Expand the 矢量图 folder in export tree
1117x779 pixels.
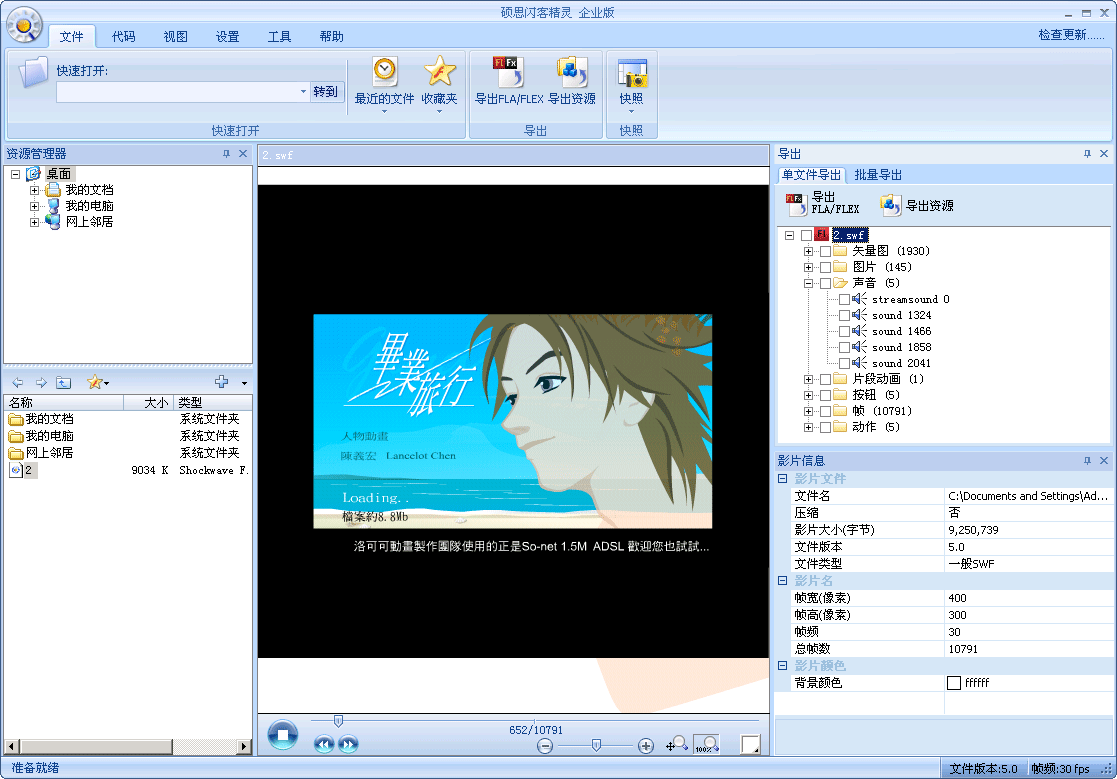[x=808, y=251]
